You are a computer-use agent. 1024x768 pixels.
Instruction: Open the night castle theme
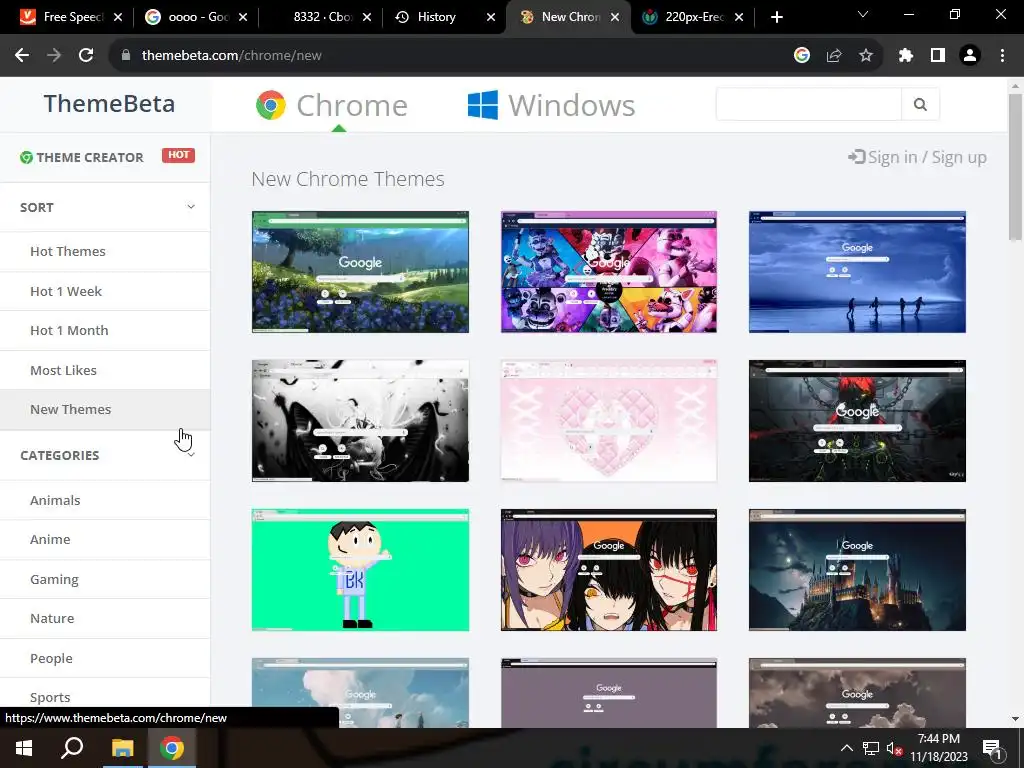tap(857, 570)
